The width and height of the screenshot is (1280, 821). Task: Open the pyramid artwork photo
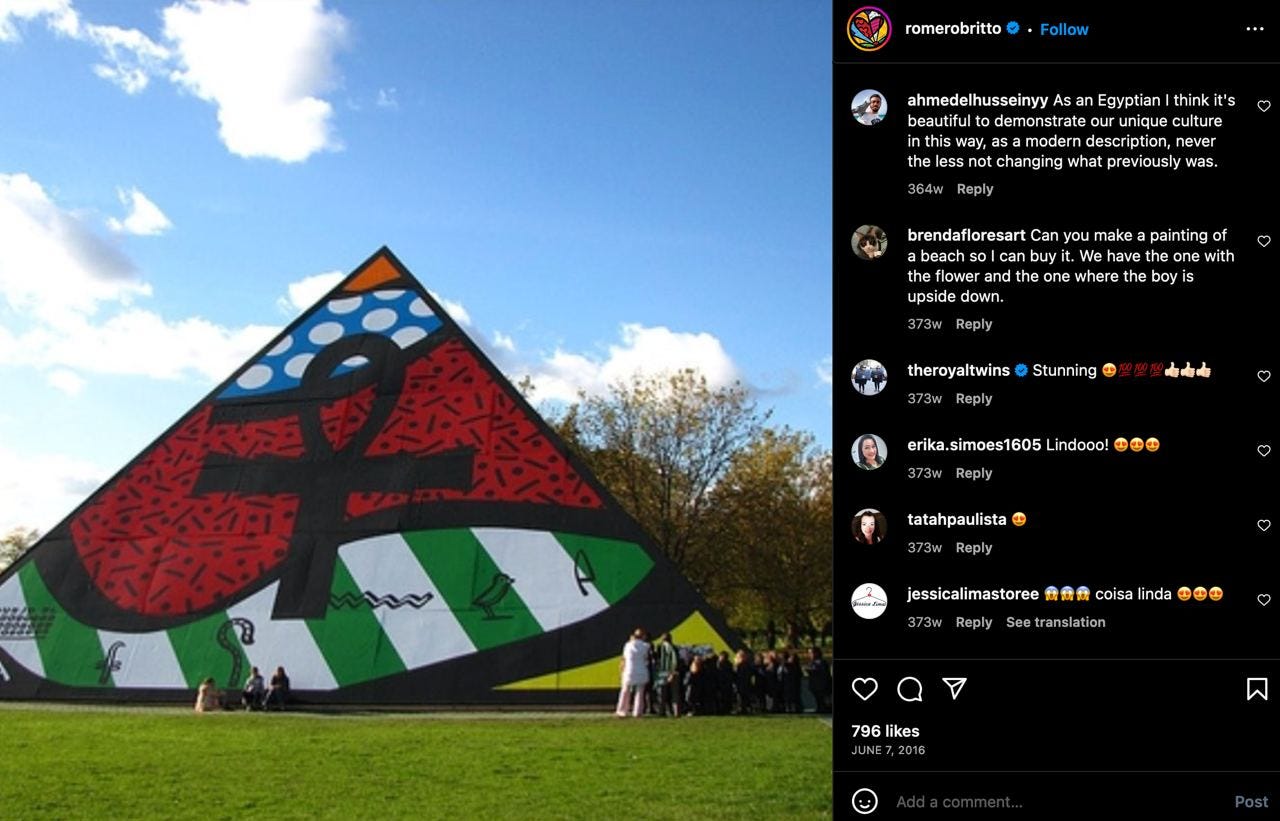pos(416,410)
